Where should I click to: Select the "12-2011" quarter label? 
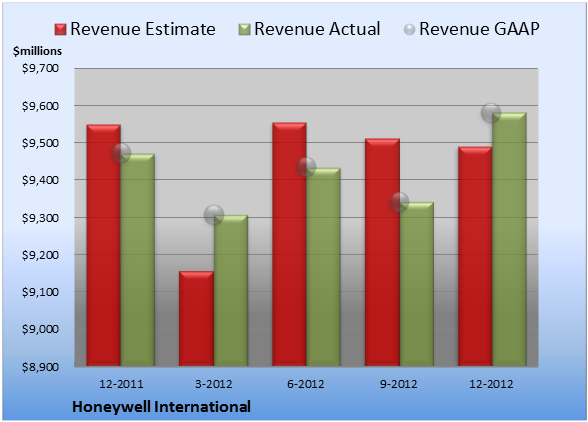tap(121, 384)
